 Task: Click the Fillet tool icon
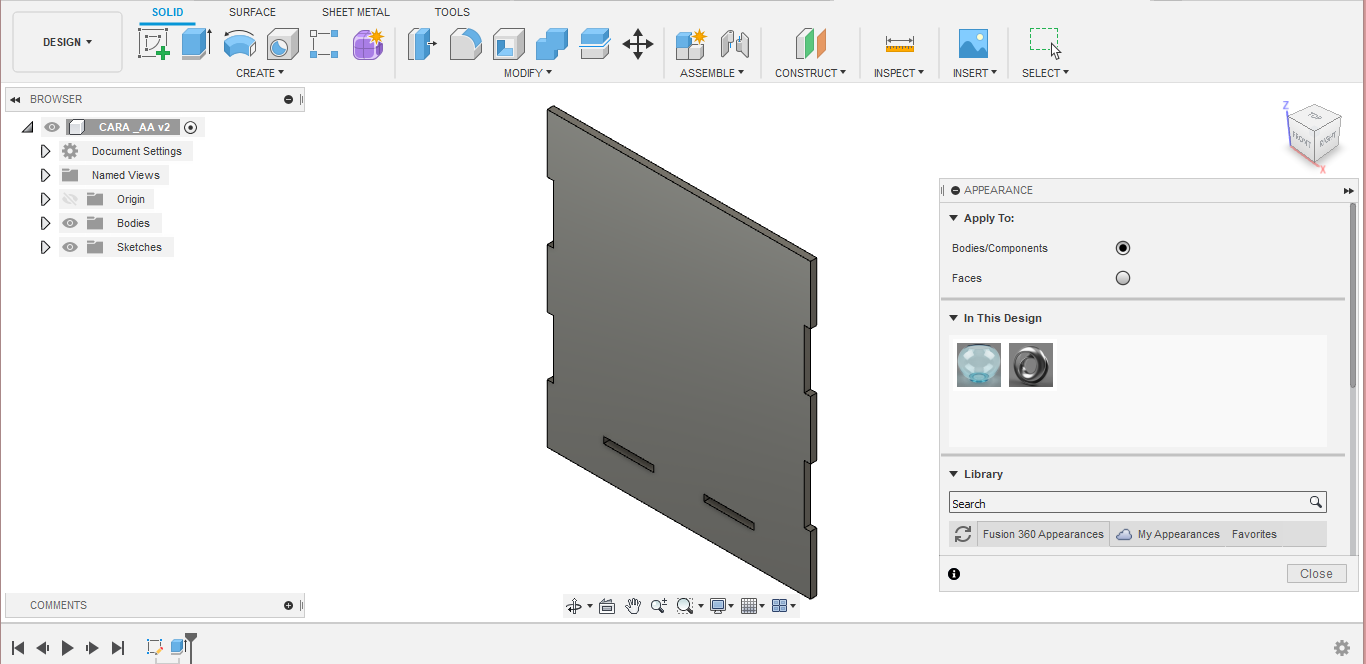[465, 44]
